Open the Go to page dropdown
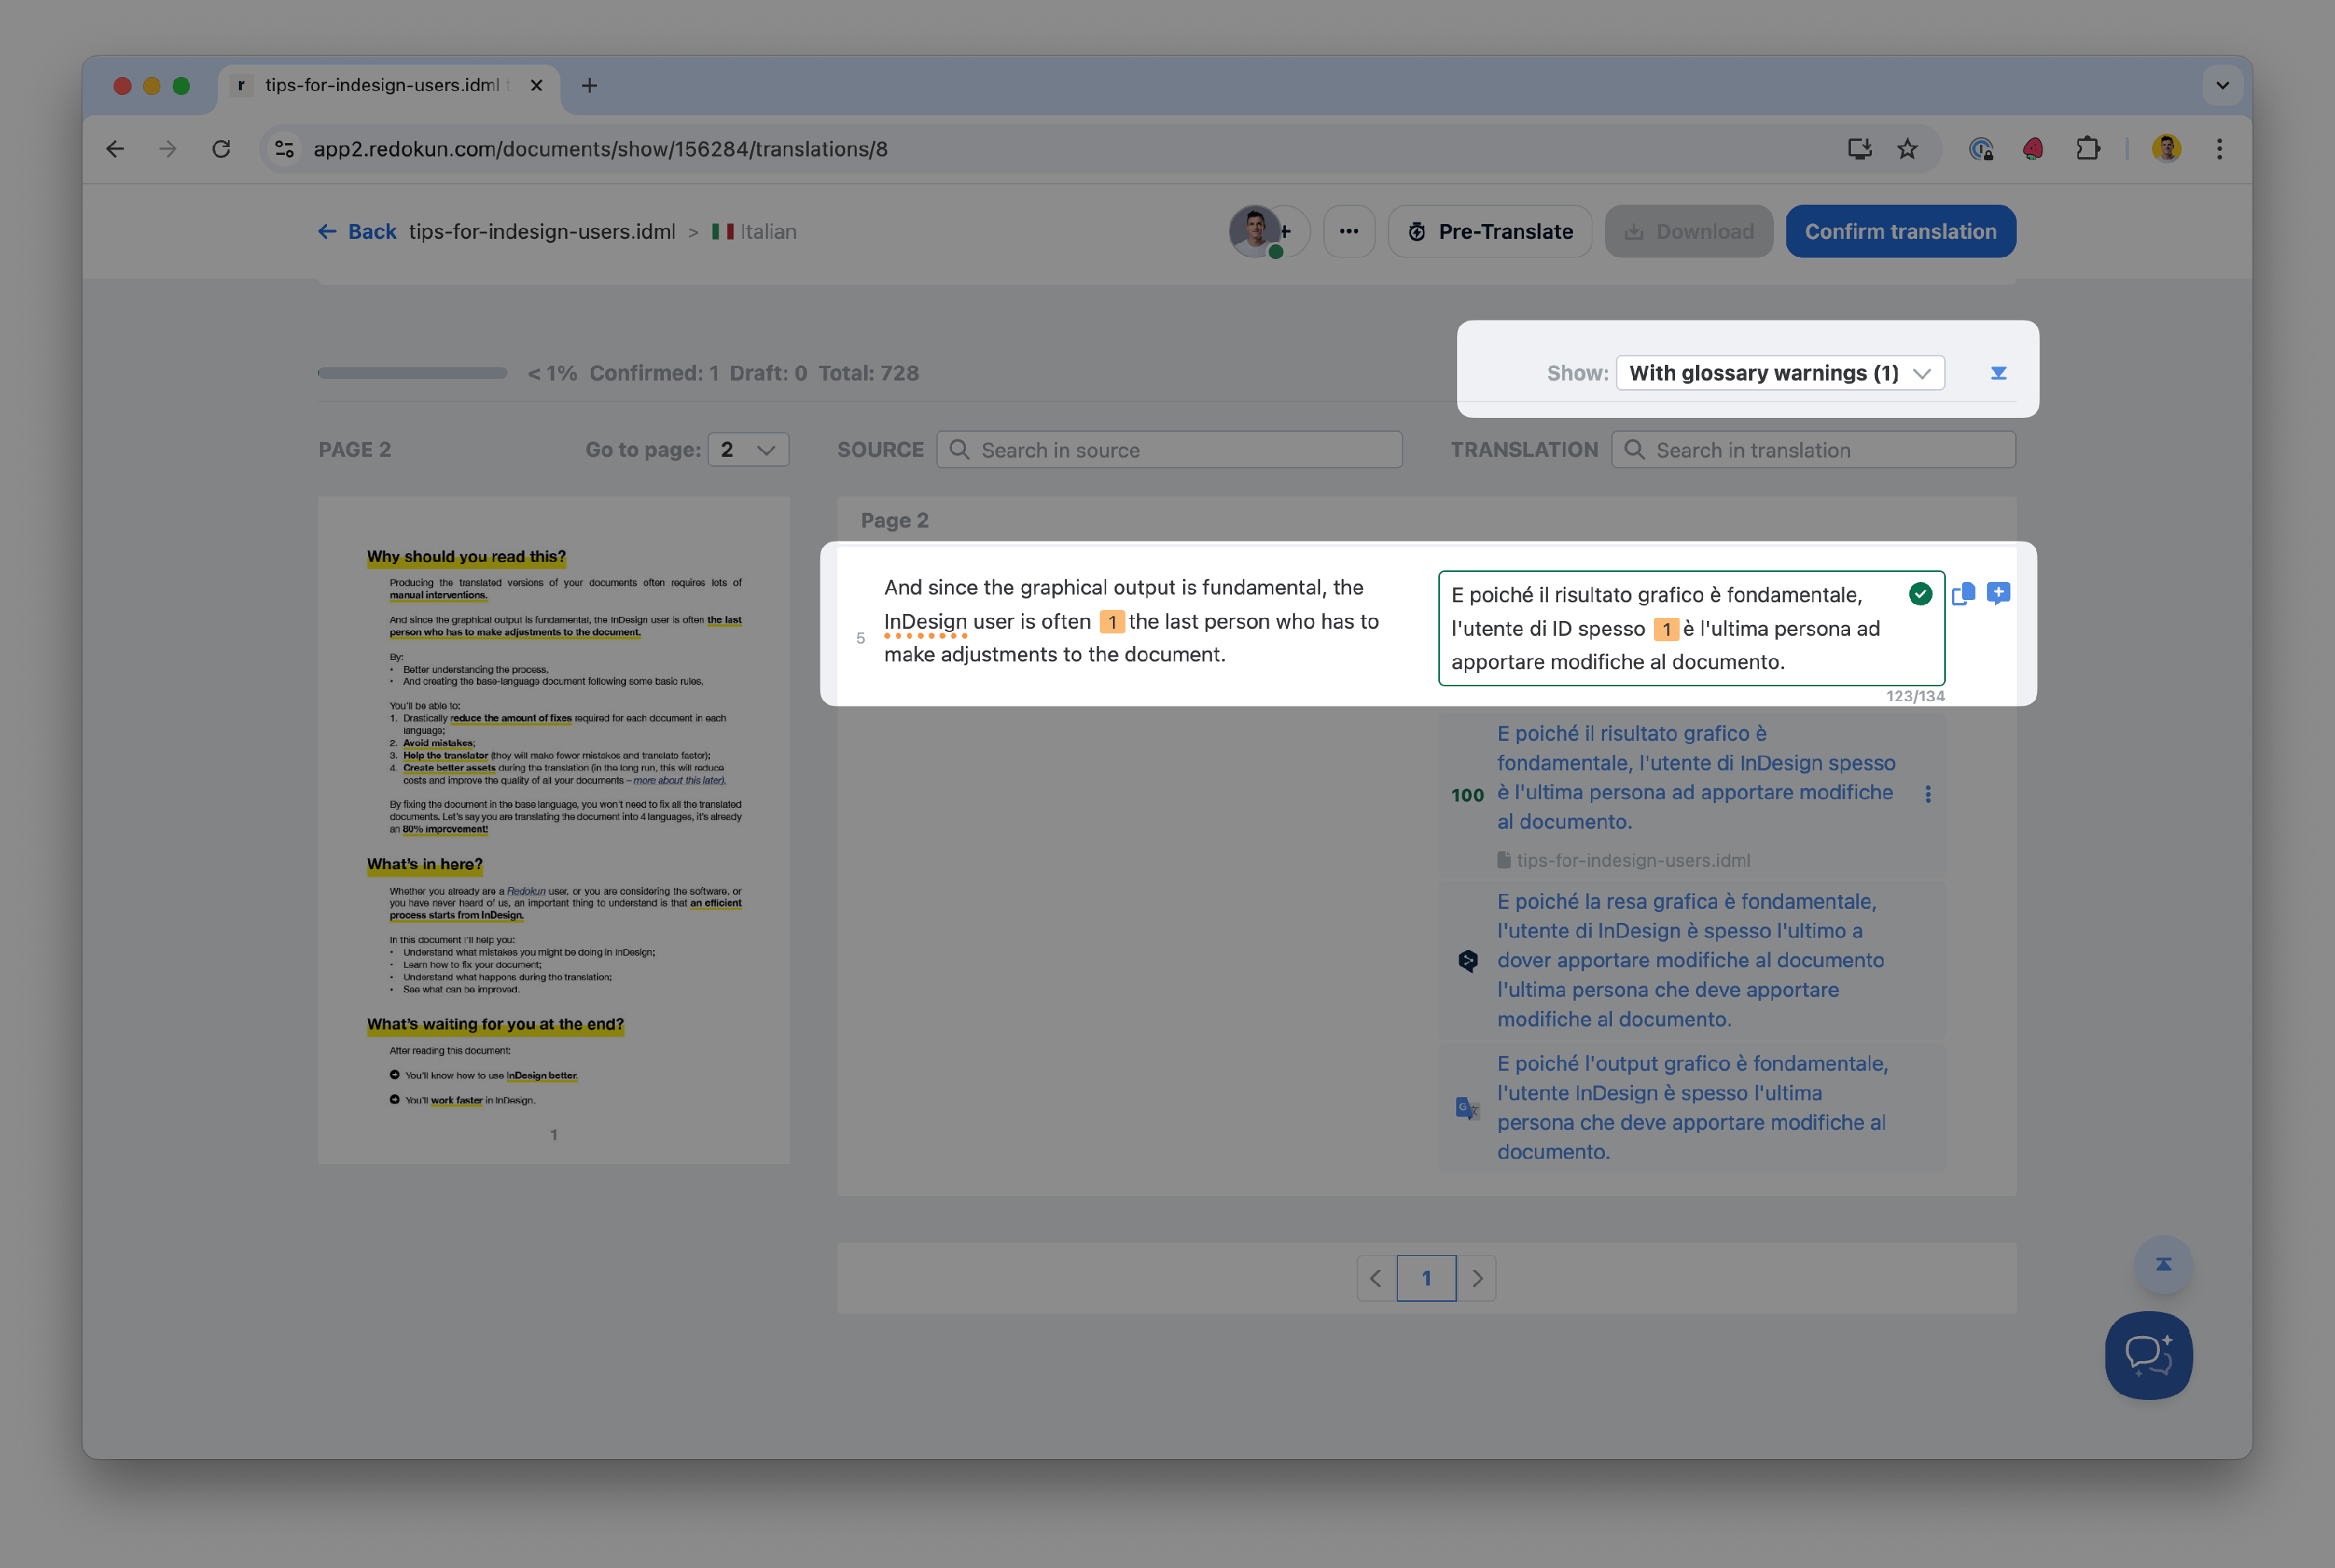The image size is (2335, 1568). (x=748, y=450)
